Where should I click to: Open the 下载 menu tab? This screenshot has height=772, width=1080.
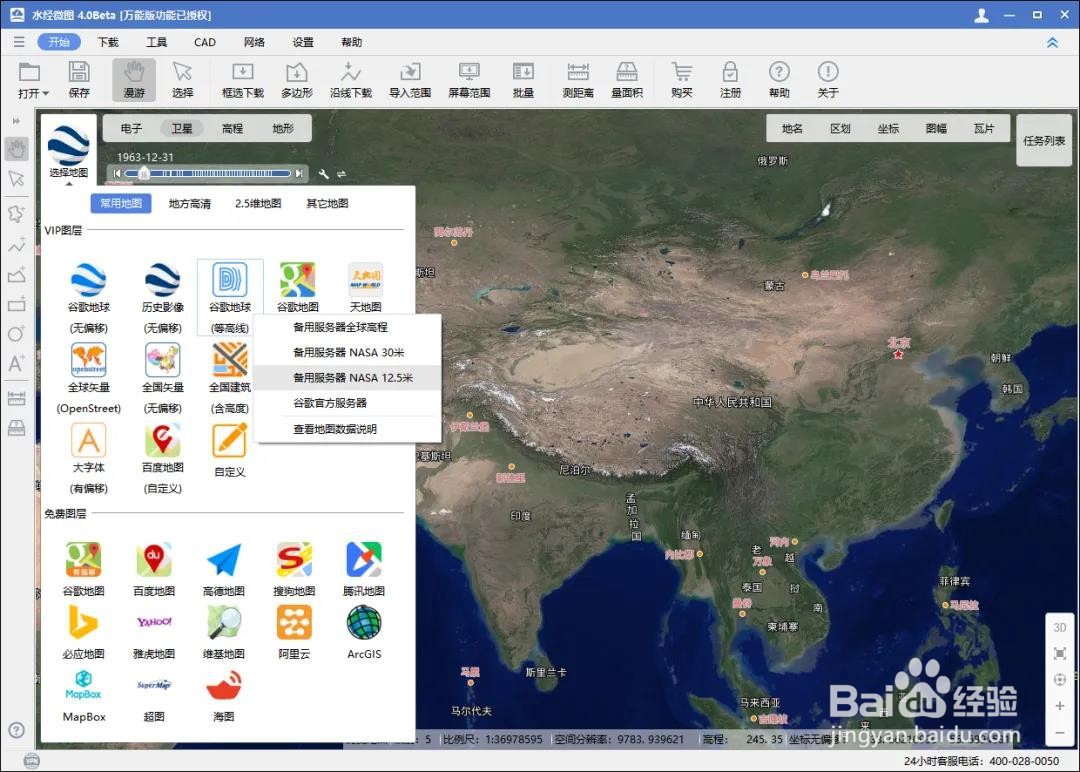[108, 42]
